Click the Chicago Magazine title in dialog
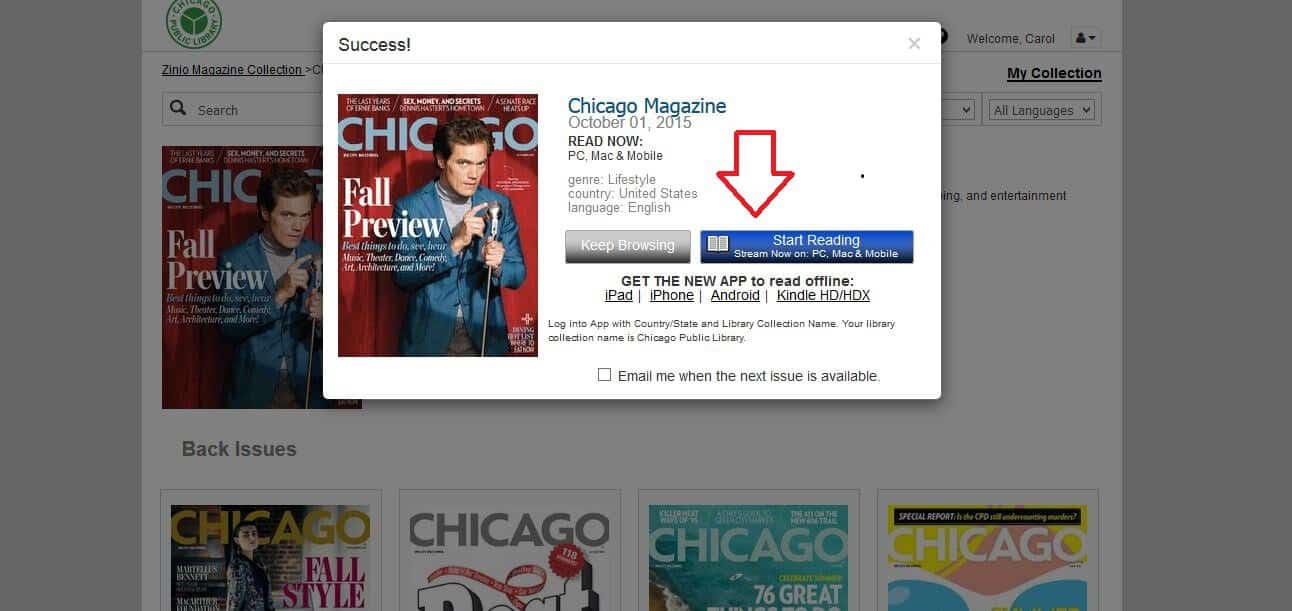 [647, 106]
